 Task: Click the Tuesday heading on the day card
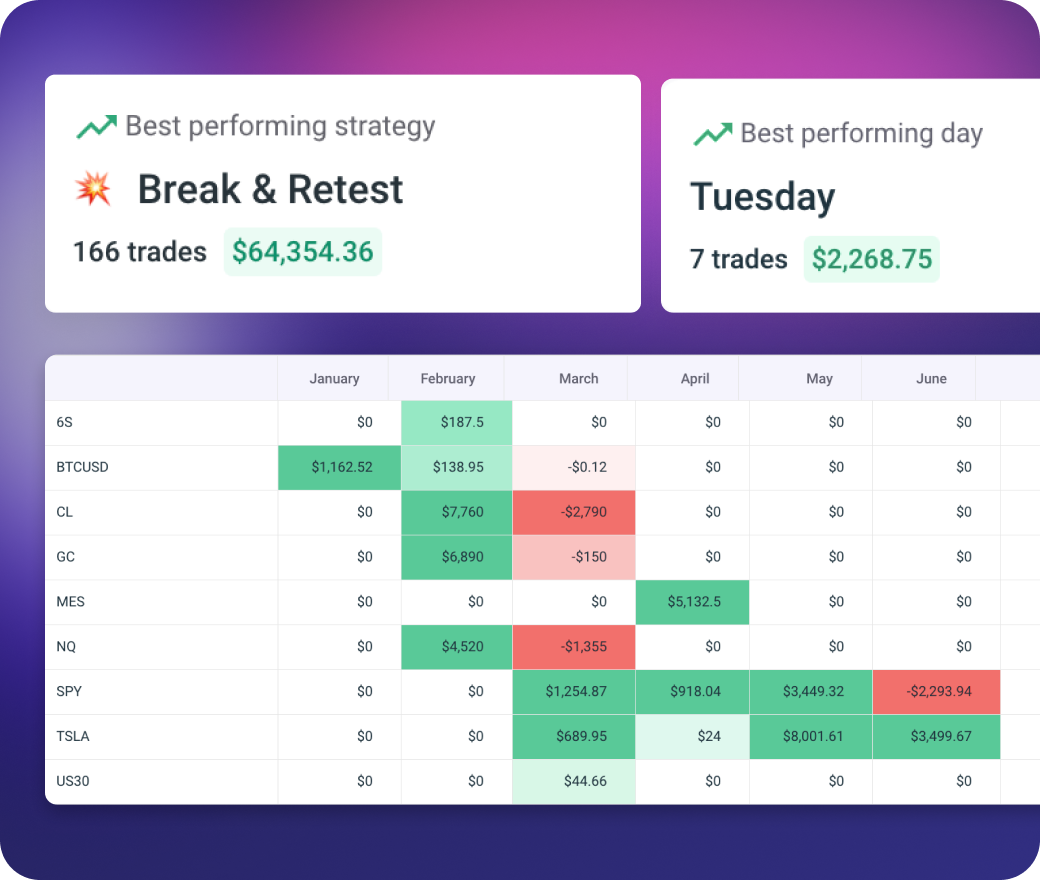coord(762,197)
